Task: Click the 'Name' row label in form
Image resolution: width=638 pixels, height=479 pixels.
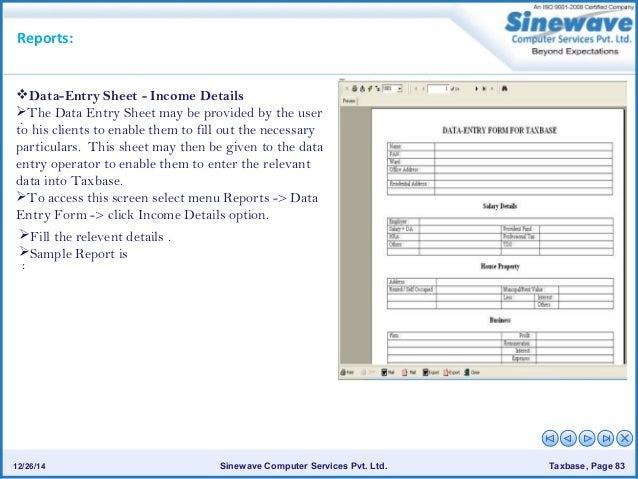Action: (x=395, y=146)
